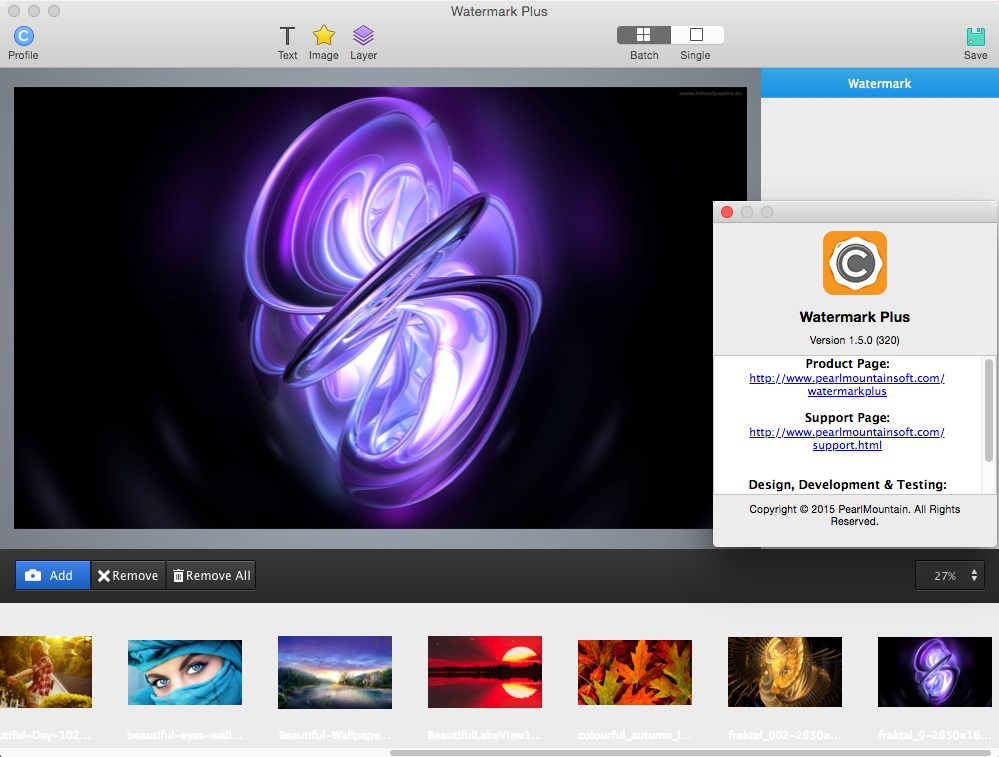
Task: Click the Watermark Plus name in About
Action: pos(854,317)
